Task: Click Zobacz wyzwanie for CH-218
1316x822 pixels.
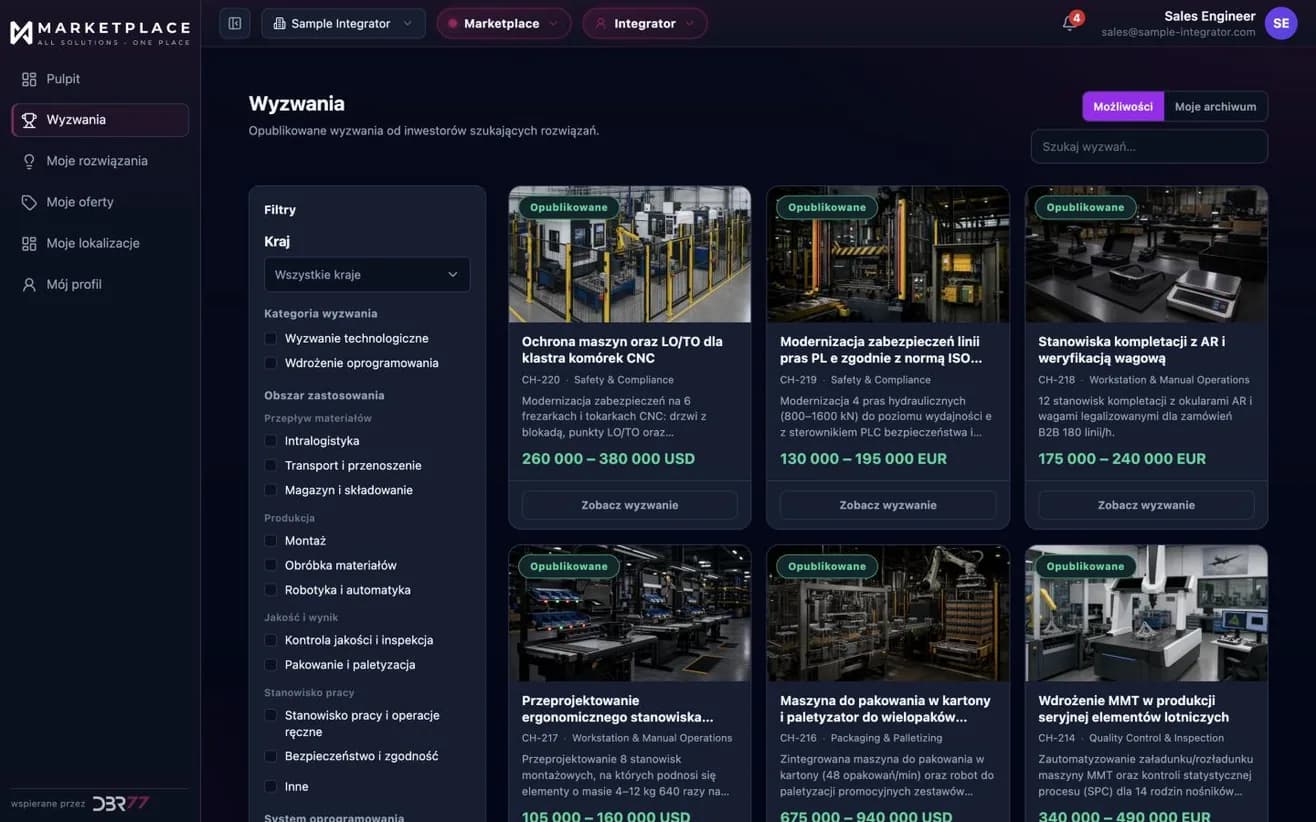Action: click(x=1146, y=505)
